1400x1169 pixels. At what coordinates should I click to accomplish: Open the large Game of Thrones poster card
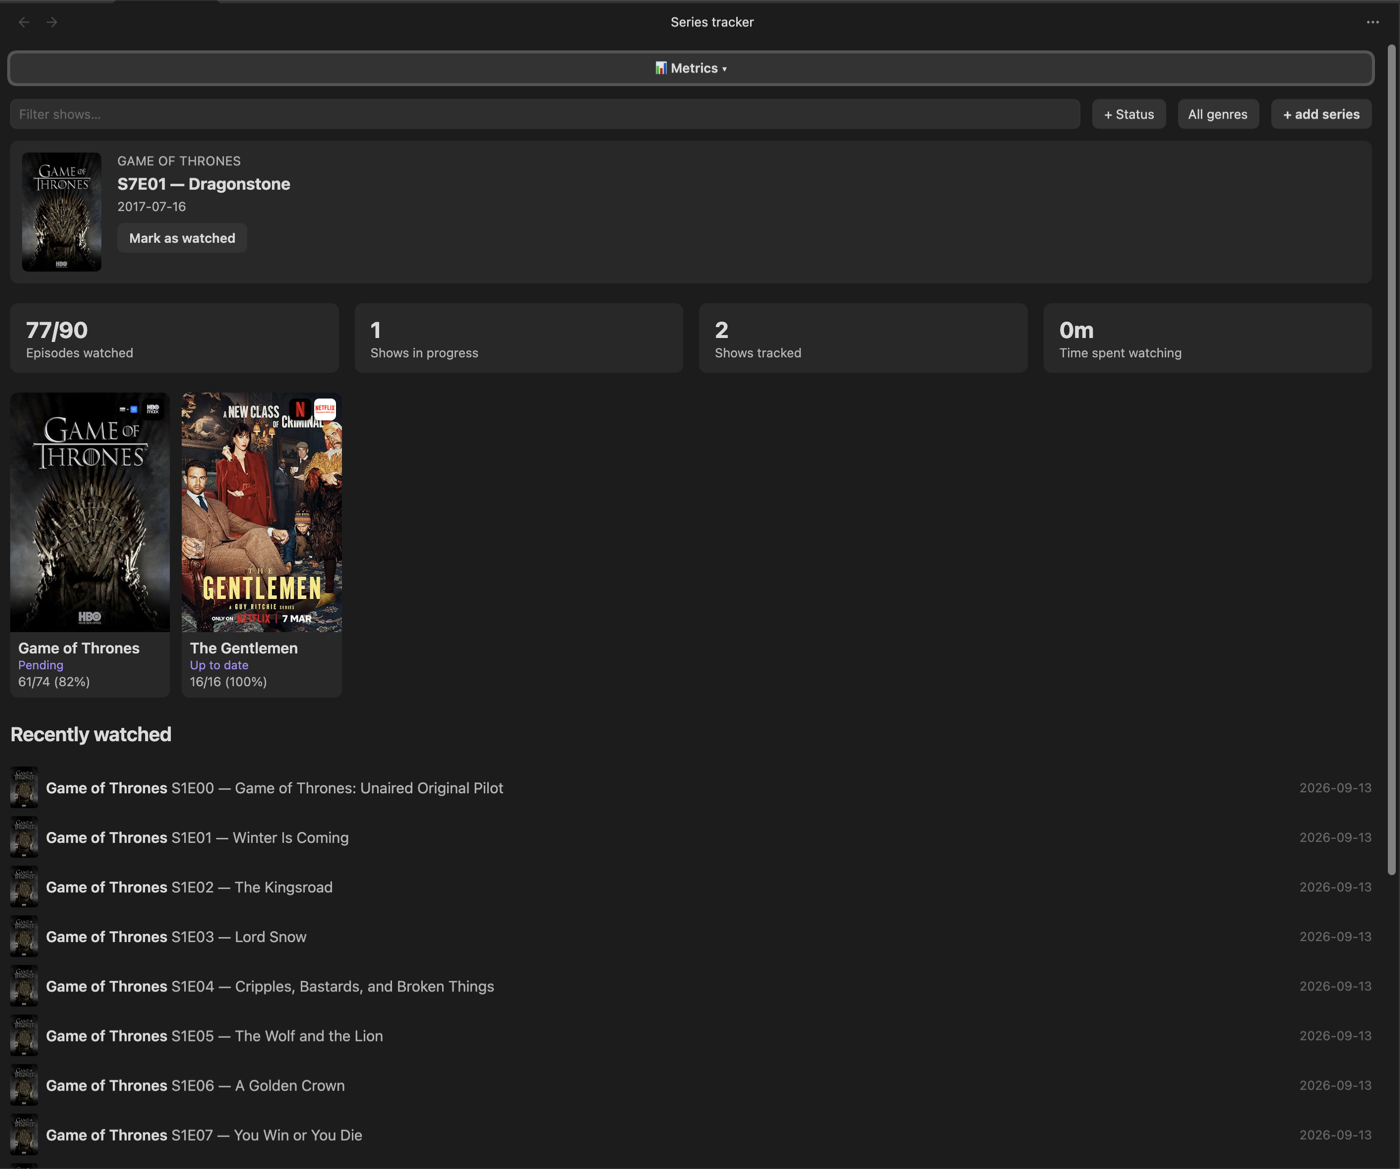[x=90, y=512]
